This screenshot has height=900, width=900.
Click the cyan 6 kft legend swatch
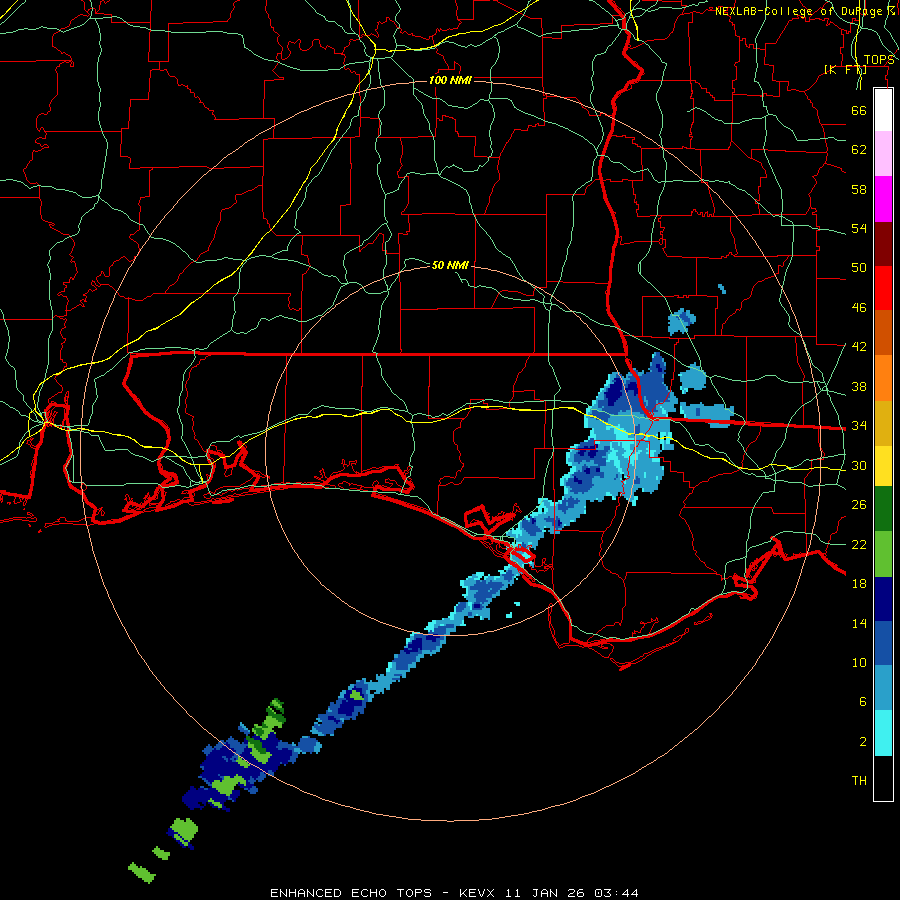point(883,733)
